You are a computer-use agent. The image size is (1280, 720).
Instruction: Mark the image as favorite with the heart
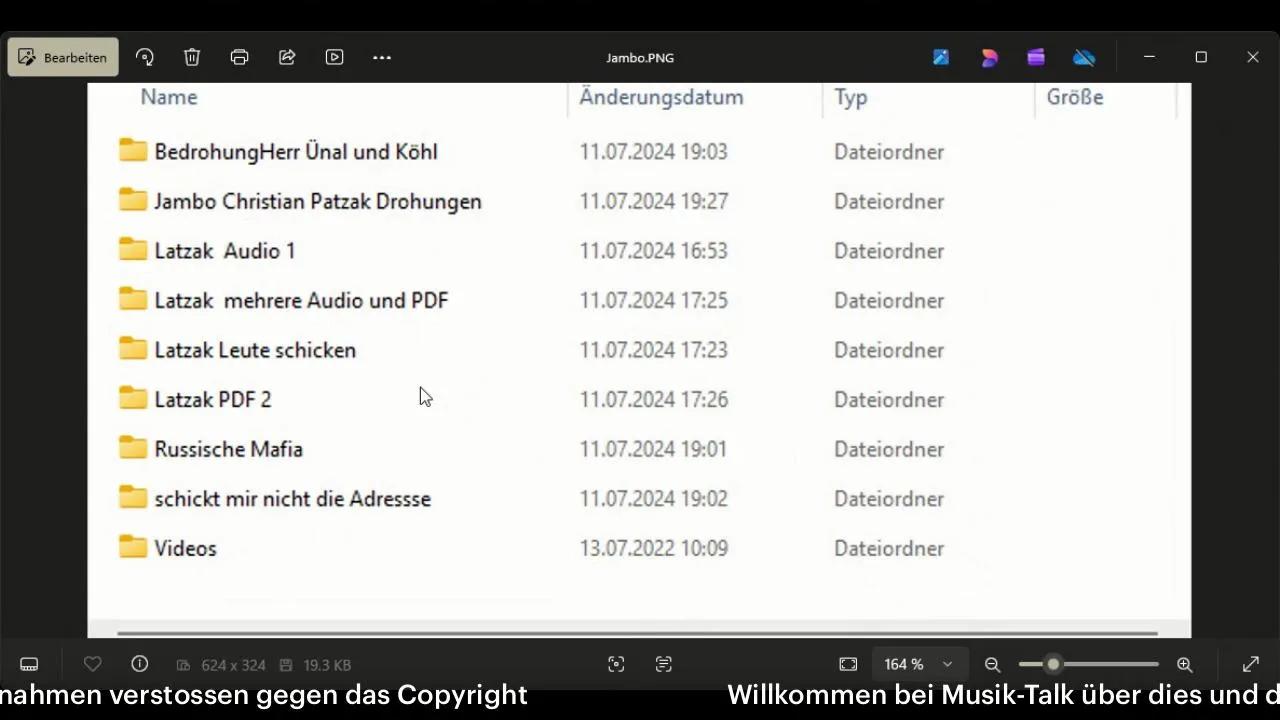coord(93,664)
